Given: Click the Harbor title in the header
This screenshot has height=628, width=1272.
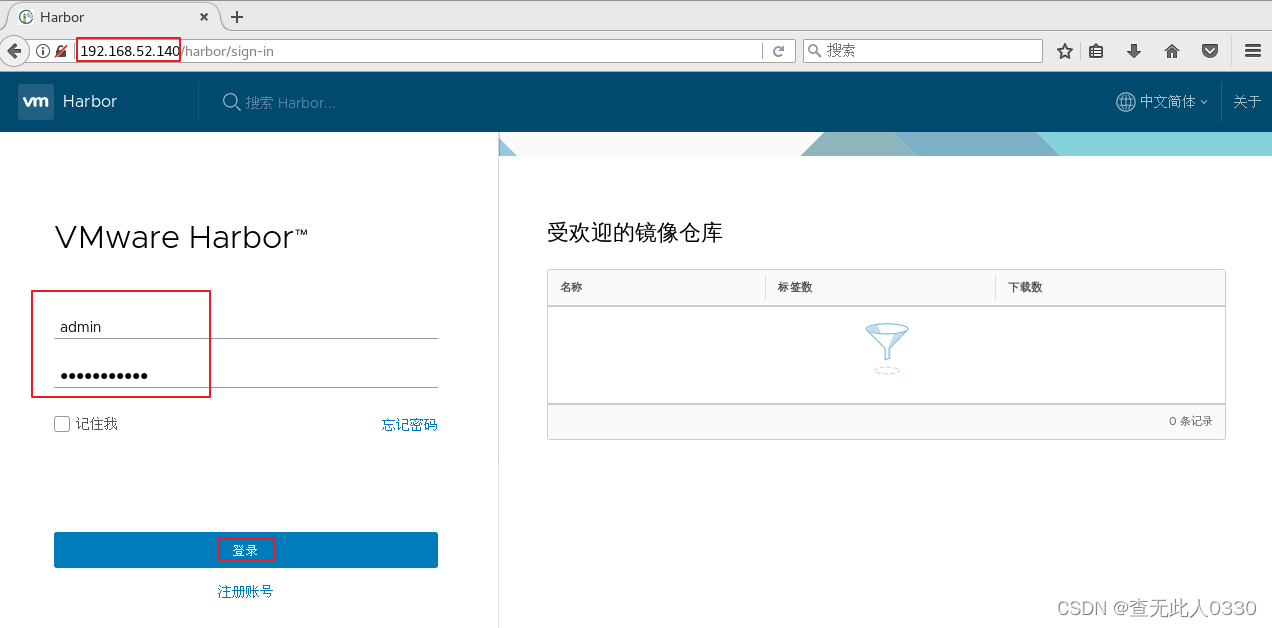Looking at the screenshot, I should [90, 102].
